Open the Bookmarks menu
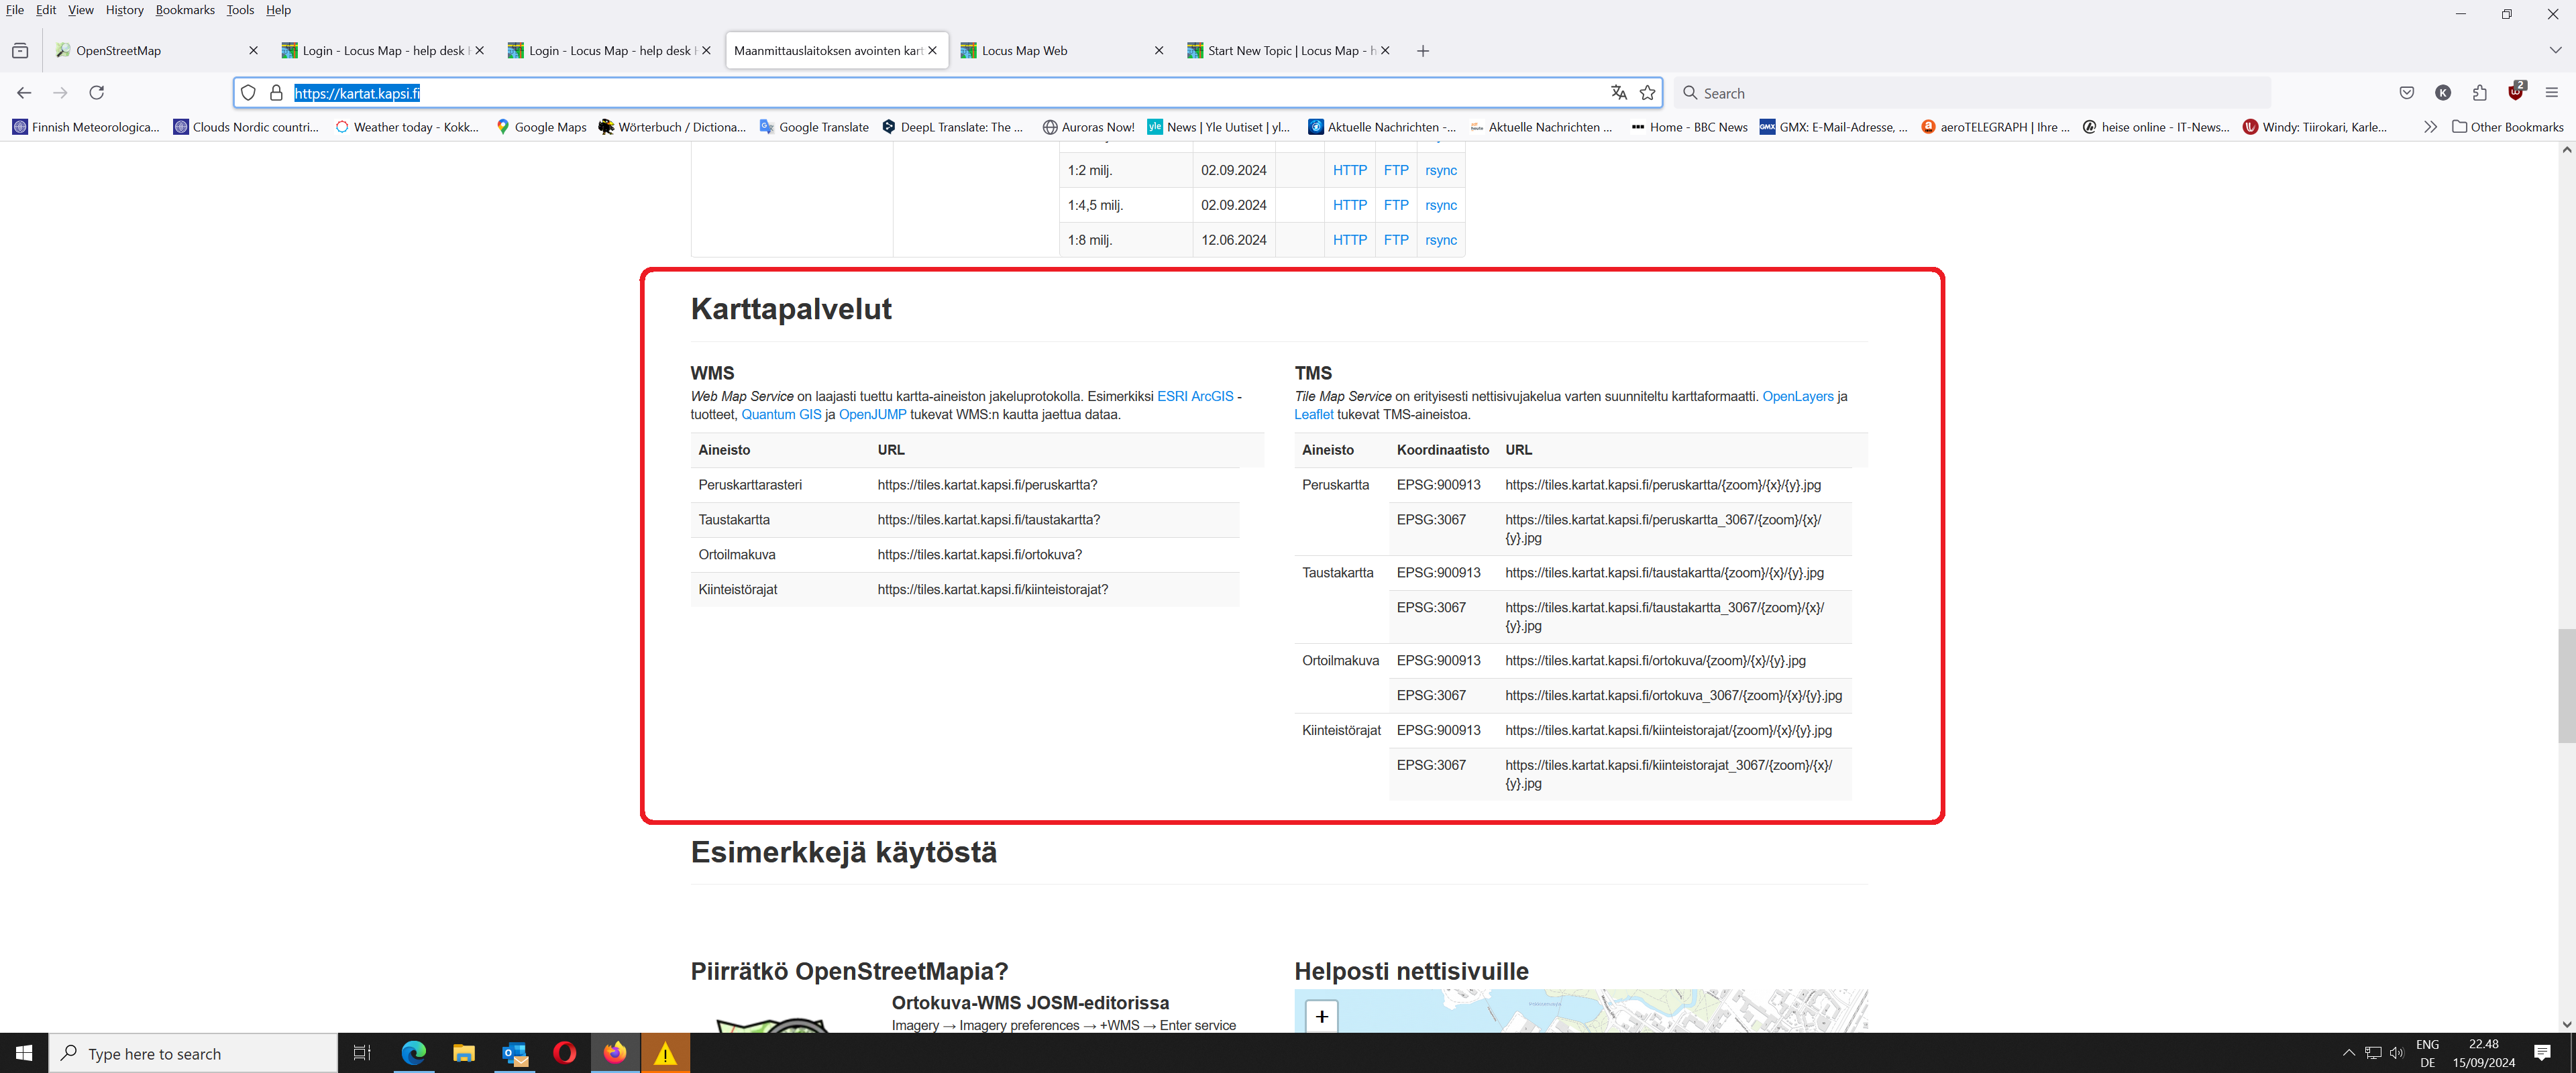 [x=185, y=10]
